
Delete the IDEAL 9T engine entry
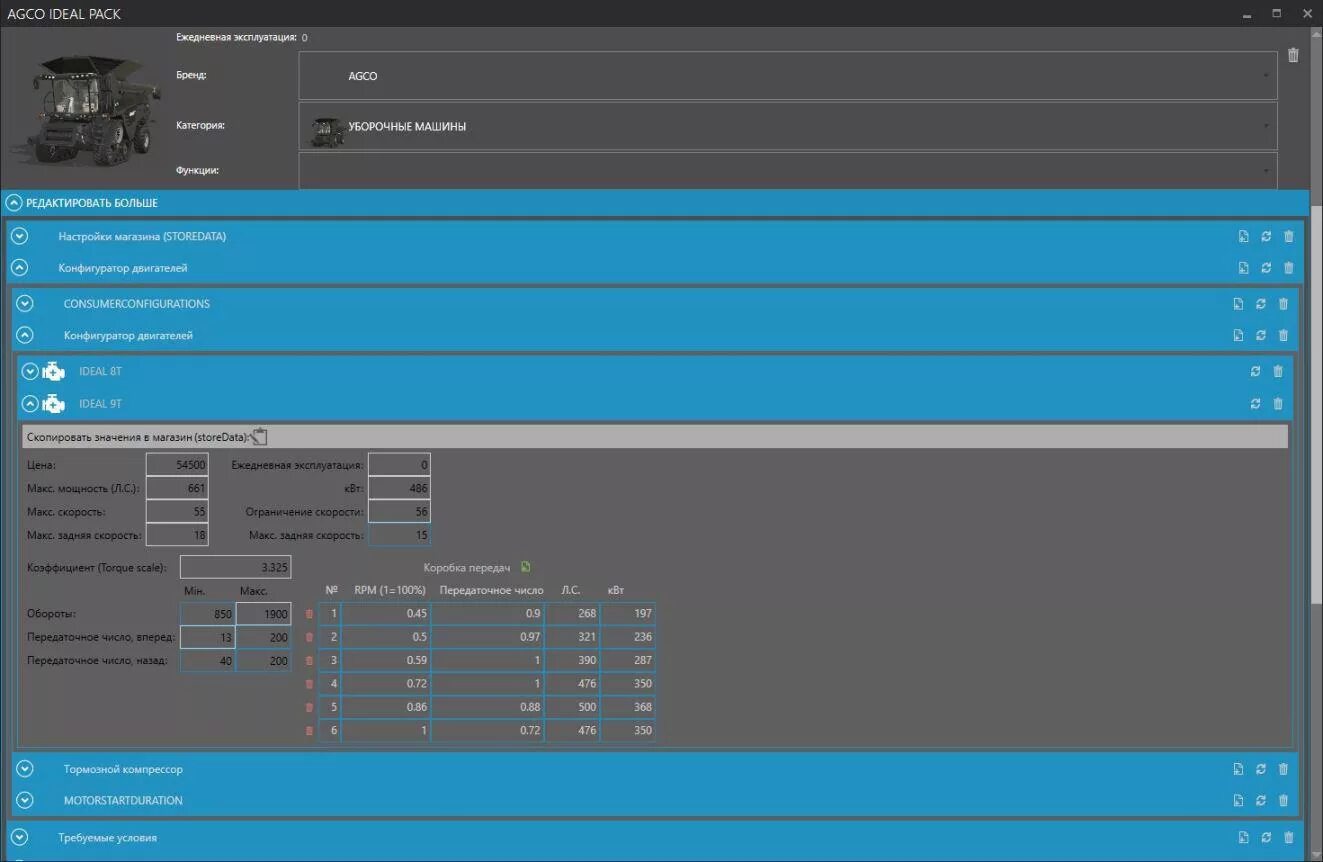click(x=1278, y=404)
